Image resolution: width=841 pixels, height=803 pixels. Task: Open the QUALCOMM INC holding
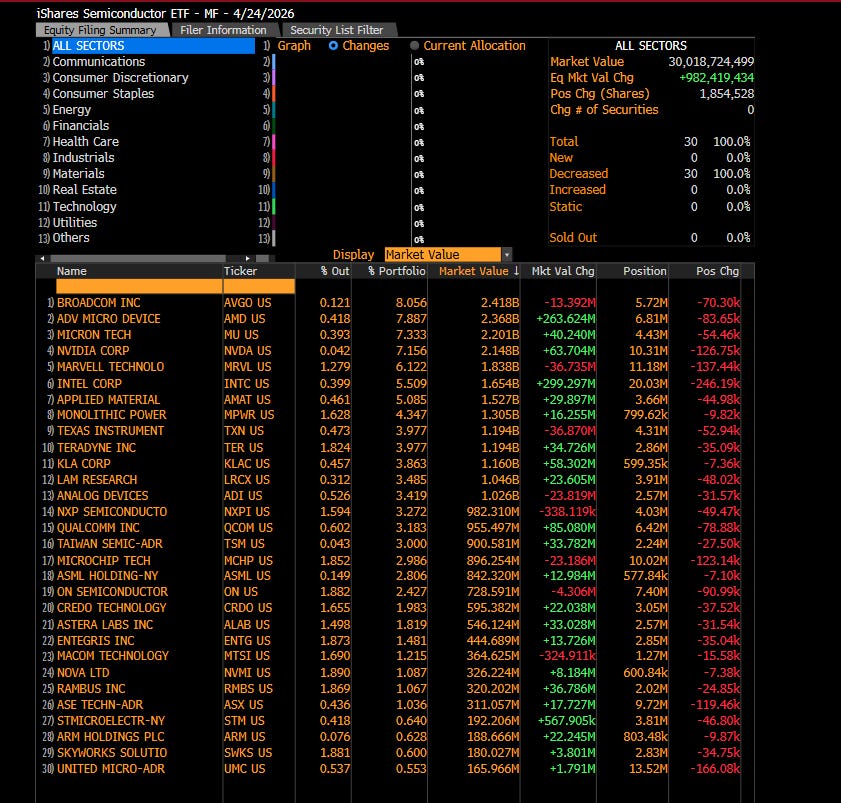pyautogui.click(x=98, y=528)
